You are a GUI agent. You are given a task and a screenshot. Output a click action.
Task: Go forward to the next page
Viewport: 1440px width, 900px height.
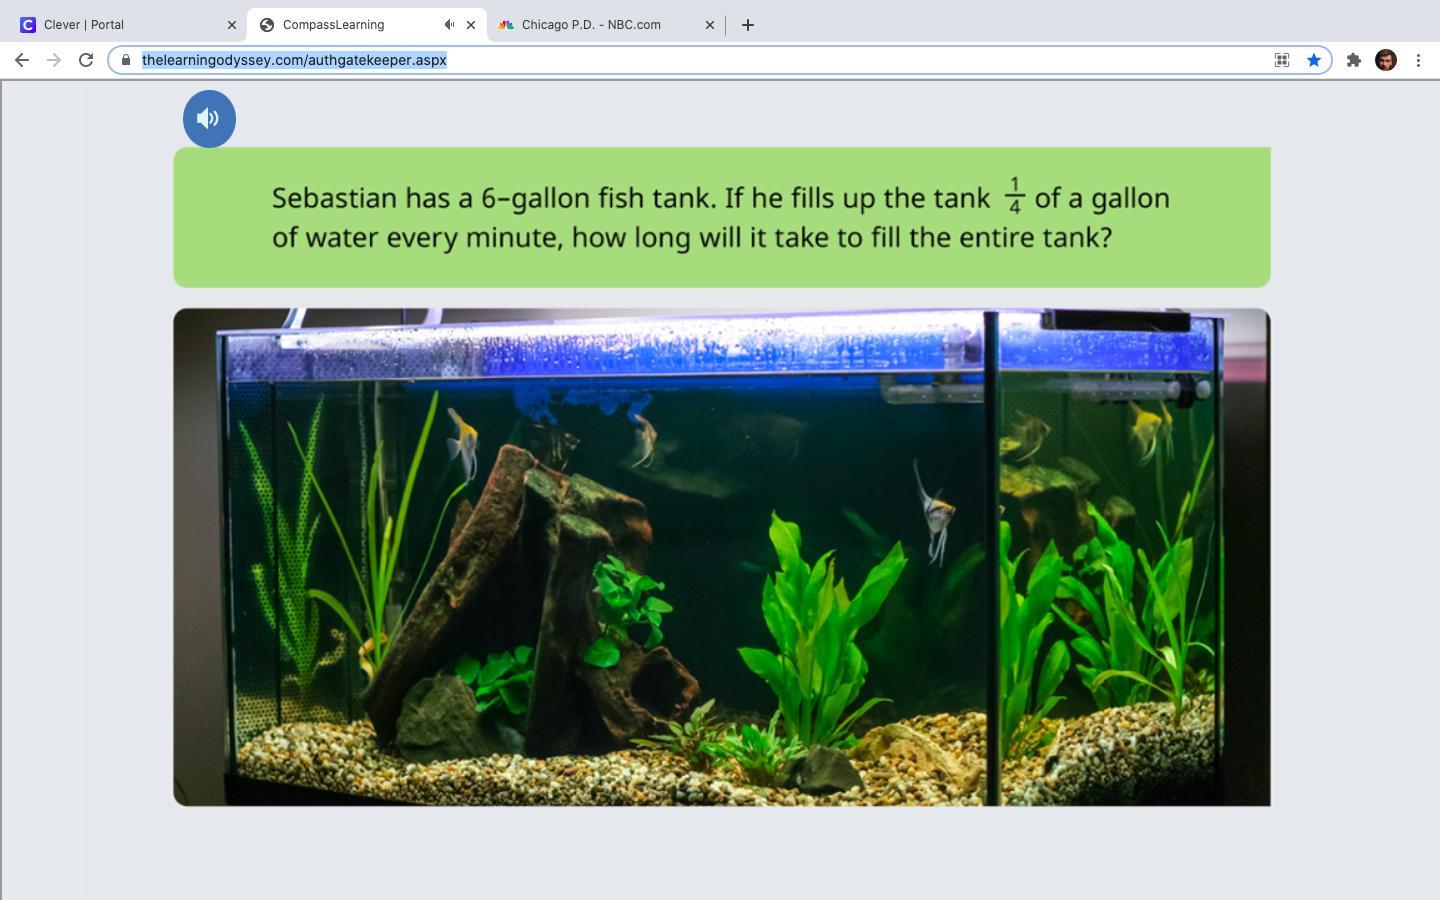coord(54,60)
